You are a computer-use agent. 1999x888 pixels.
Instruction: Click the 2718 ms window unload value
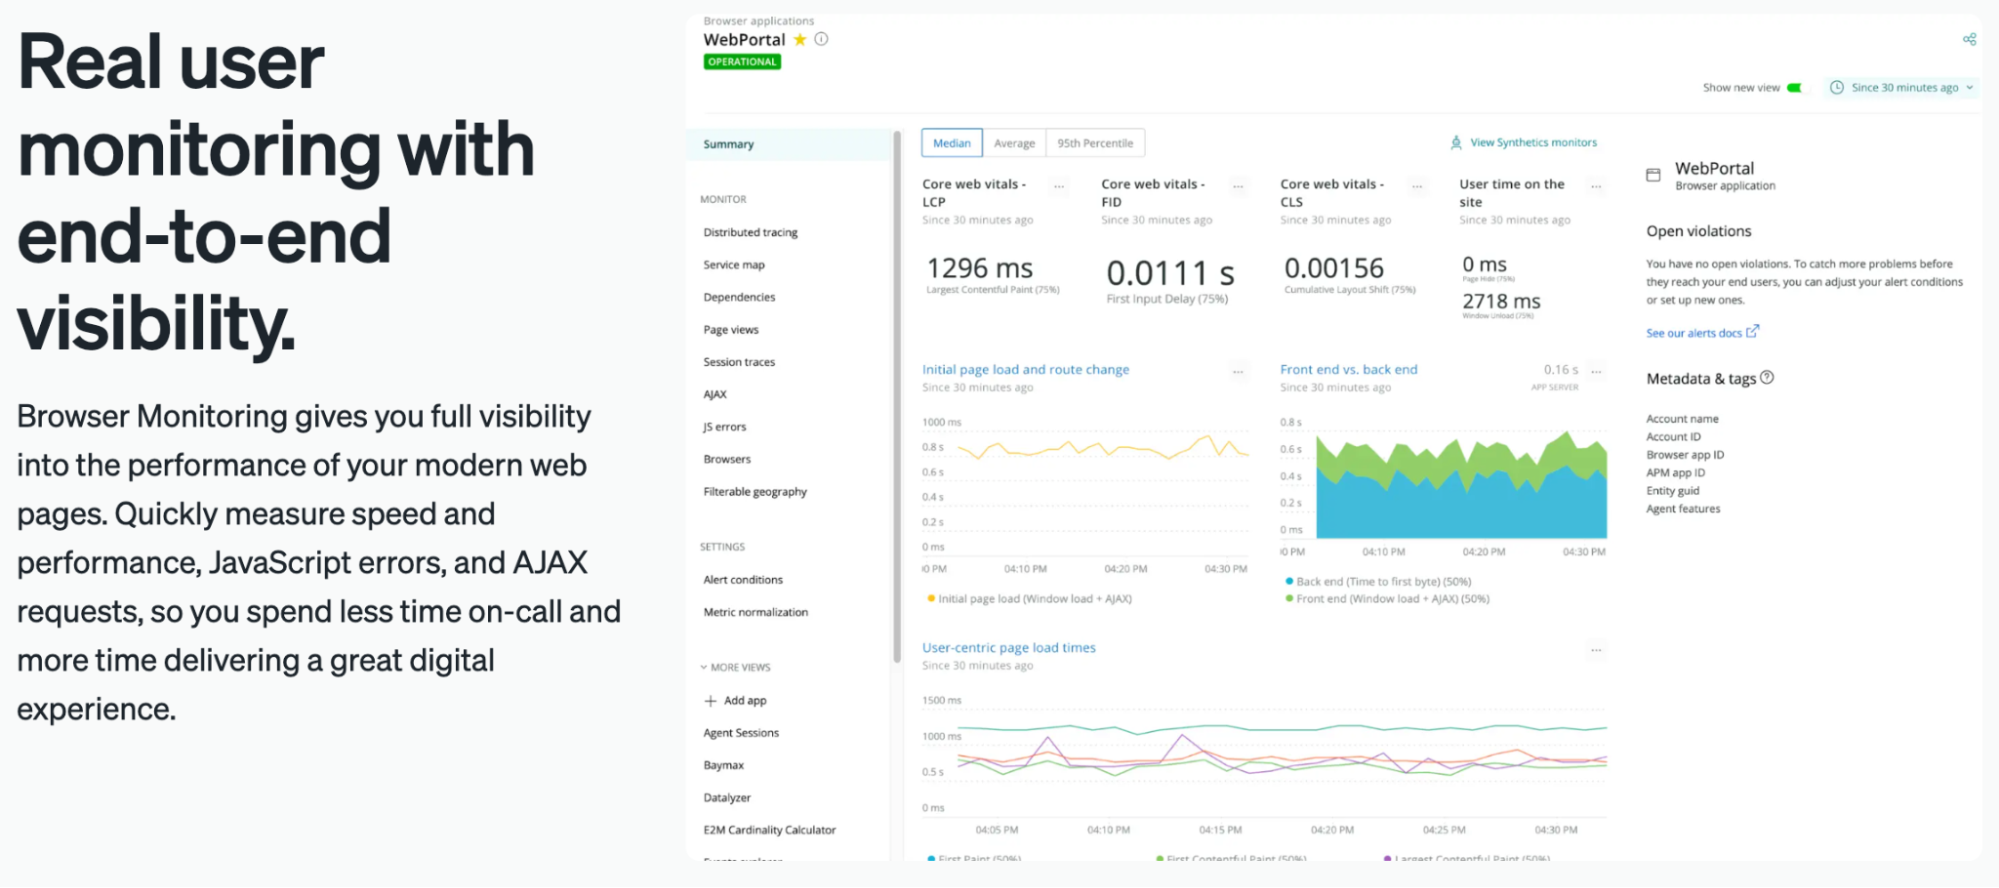pyautogui.click(x=1501, y=301)
